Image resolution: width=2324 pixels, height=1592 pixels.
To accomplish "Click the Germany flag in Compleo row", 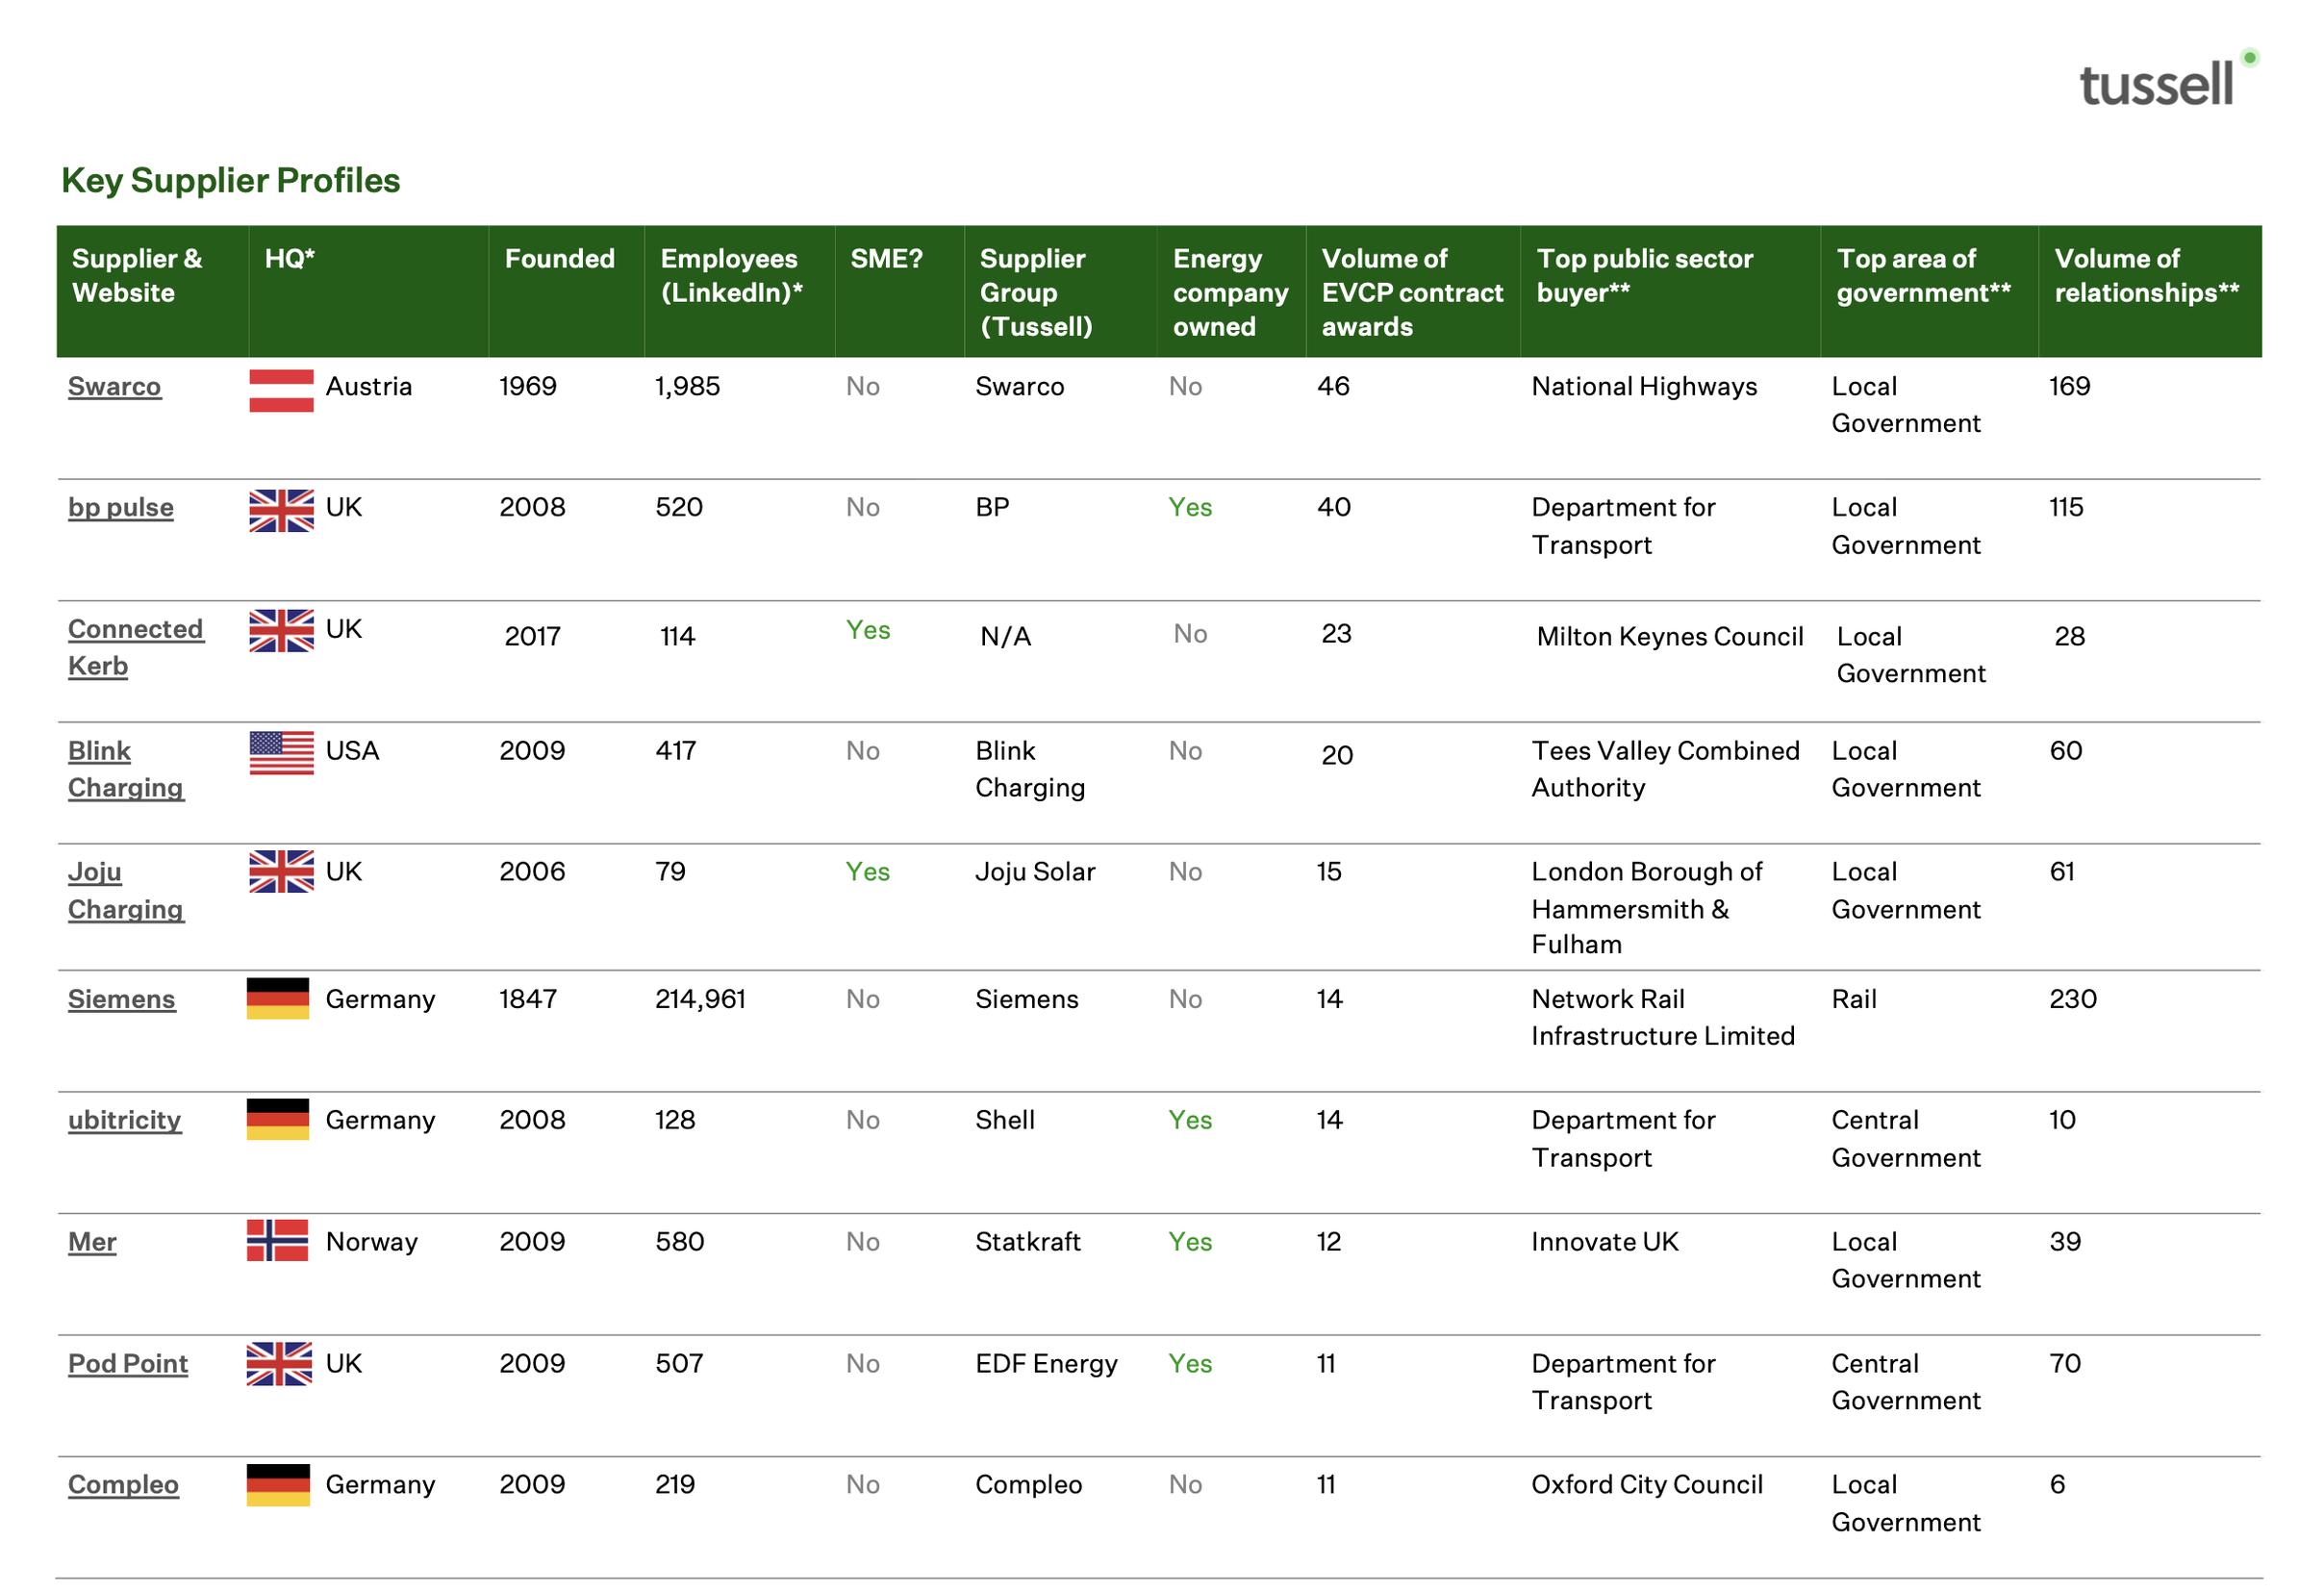I will (x=278, y=1485).
